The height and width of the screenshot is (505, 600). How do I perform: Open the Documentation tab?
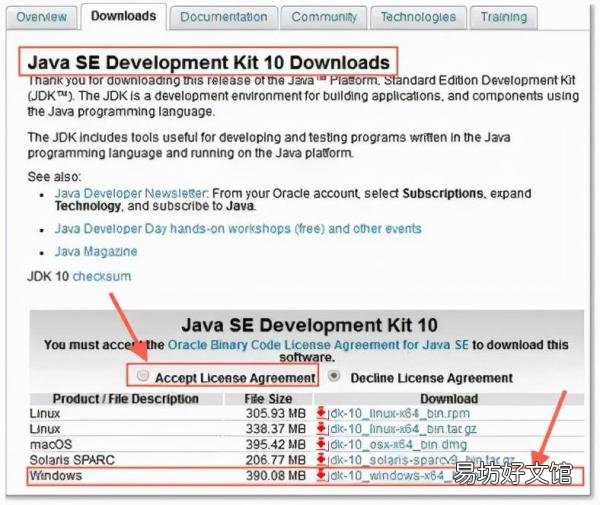(x=223, y=18)
